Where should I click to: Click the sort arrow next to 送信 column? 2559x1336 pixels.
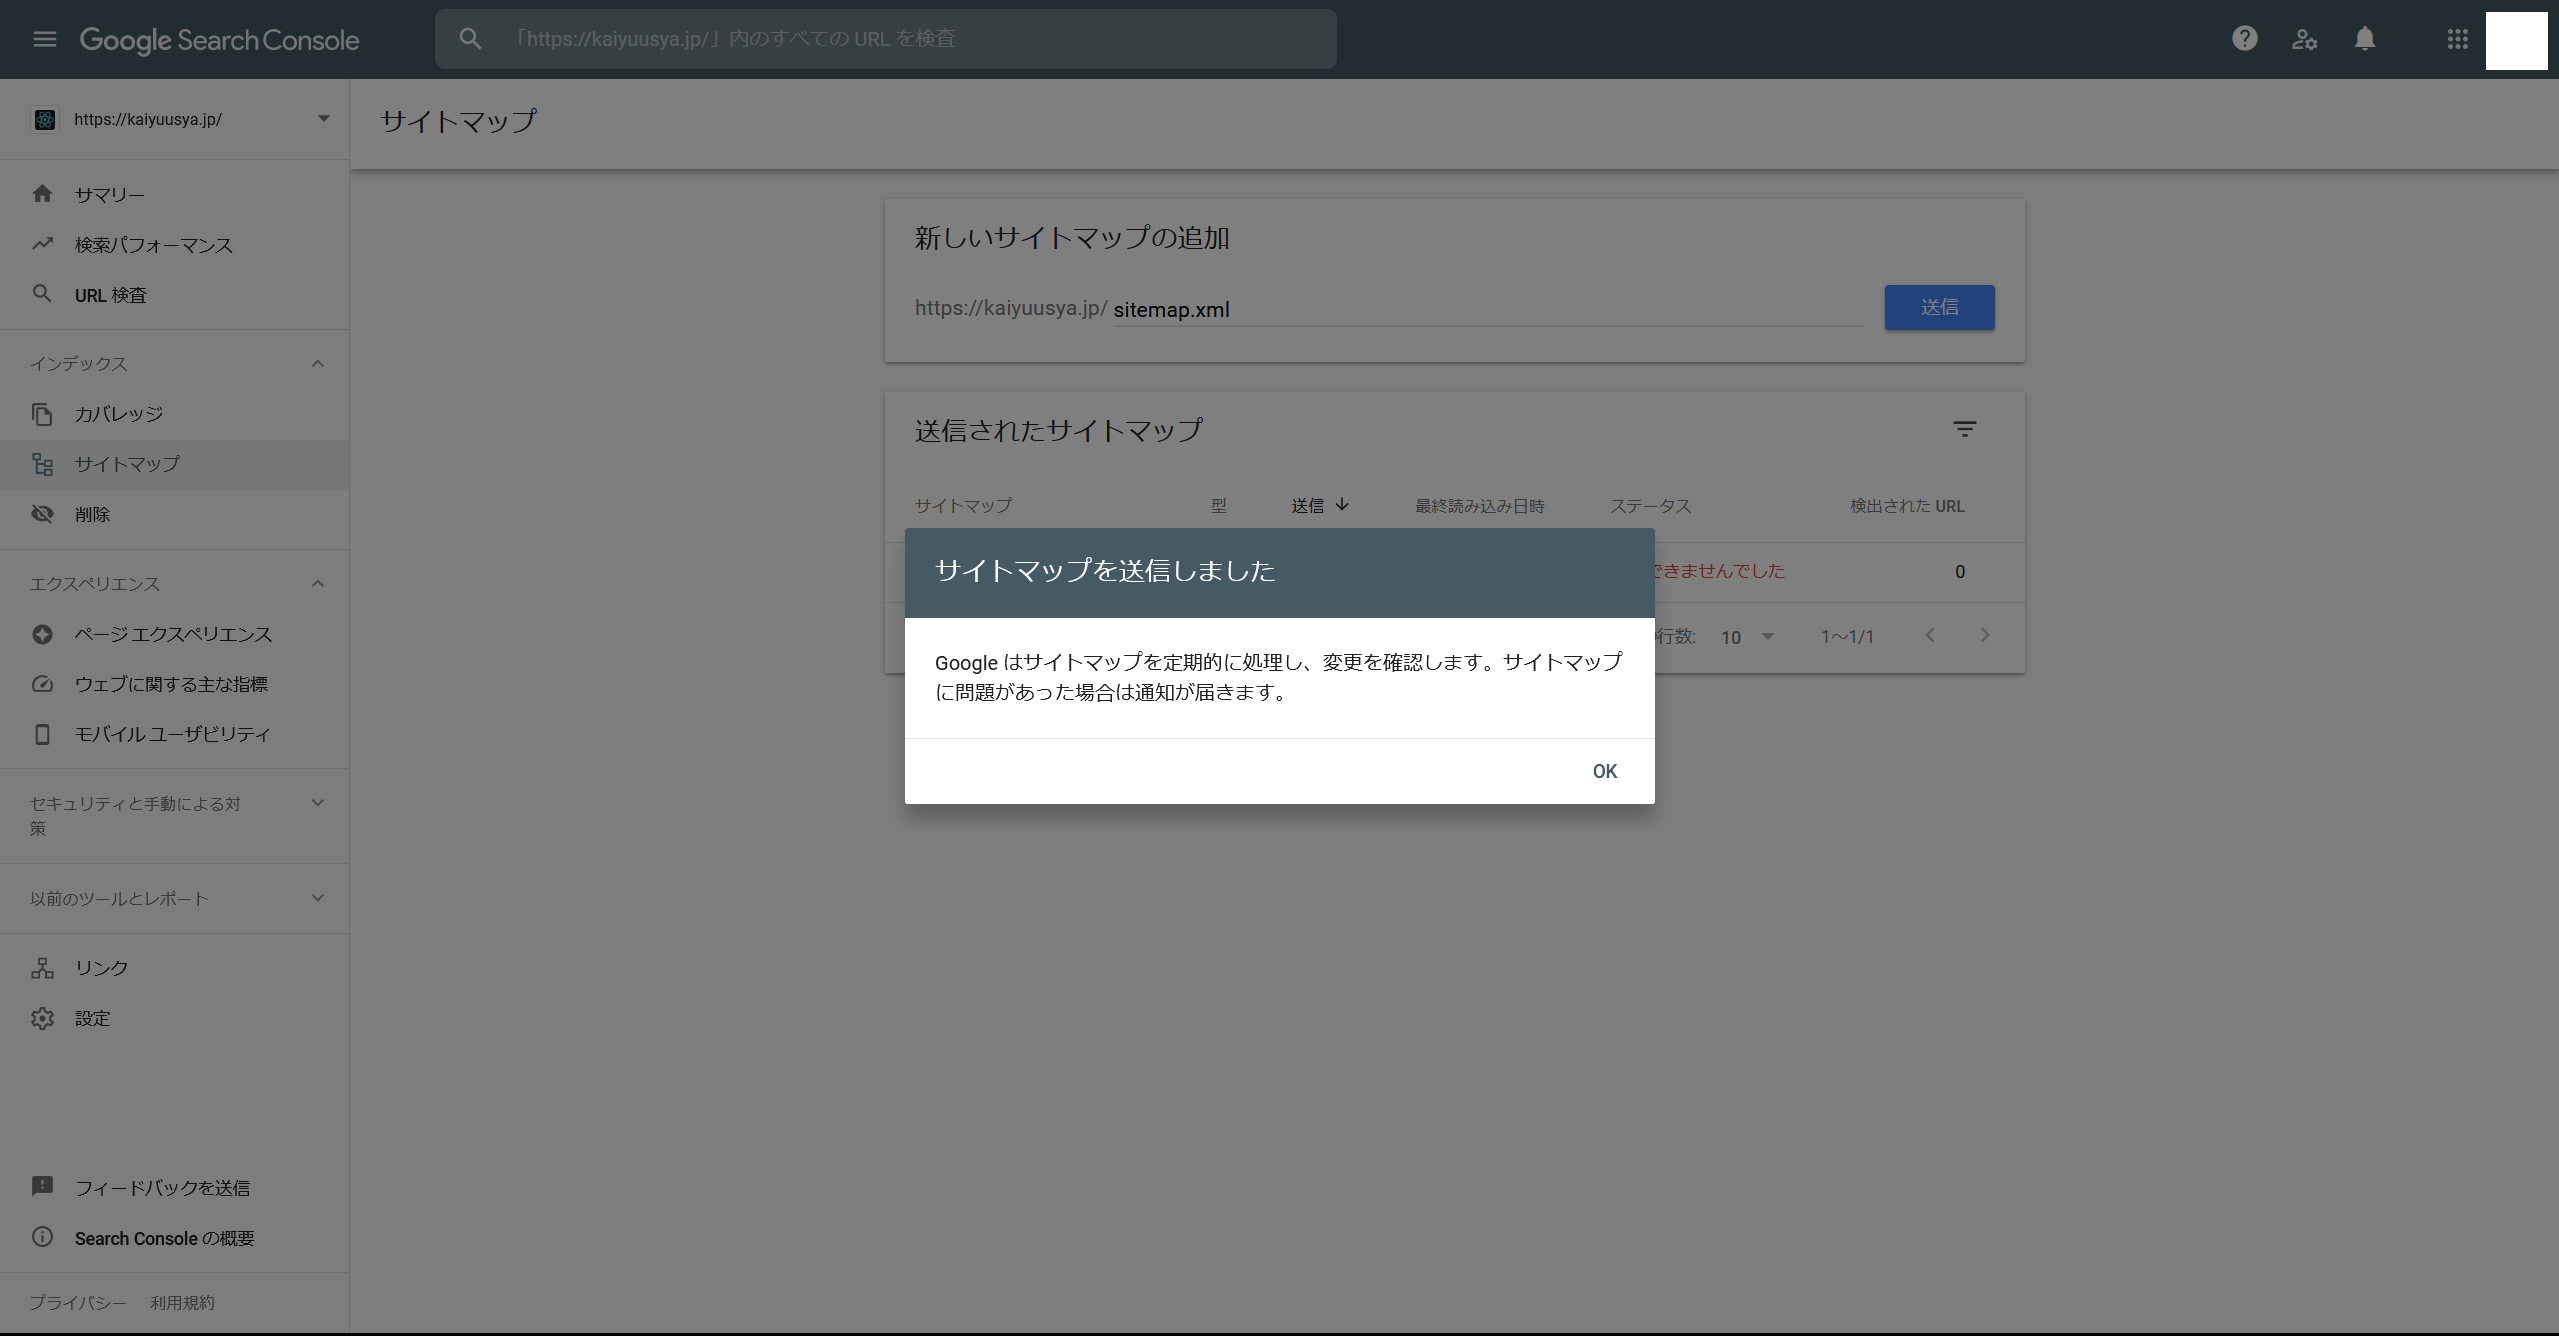coord(1342,505)
